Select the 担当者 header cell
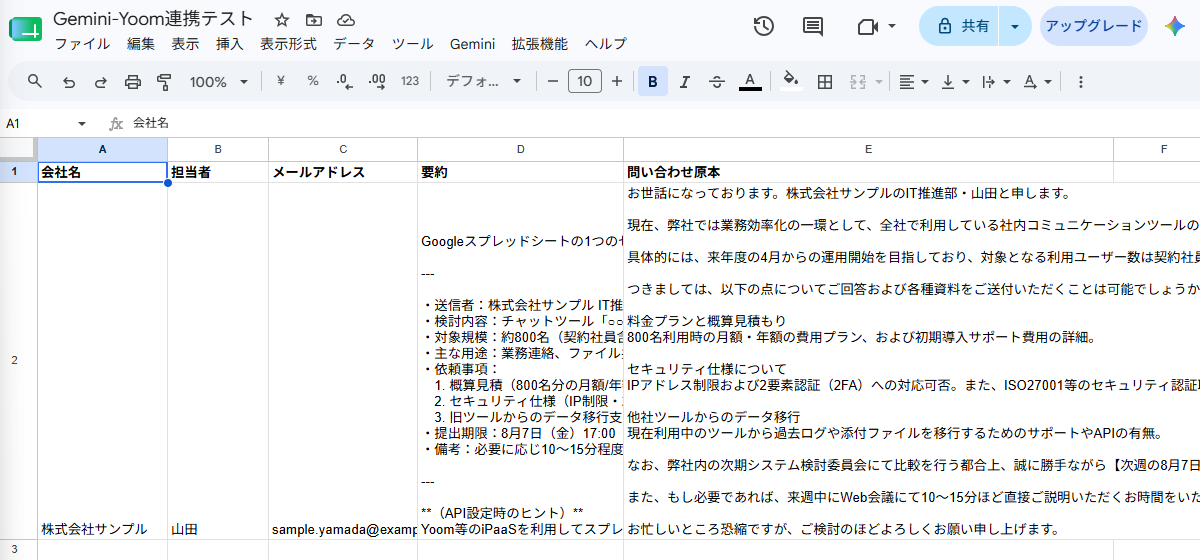The width and height of the screenshot is (1200, 560). (x=218, y=172)
